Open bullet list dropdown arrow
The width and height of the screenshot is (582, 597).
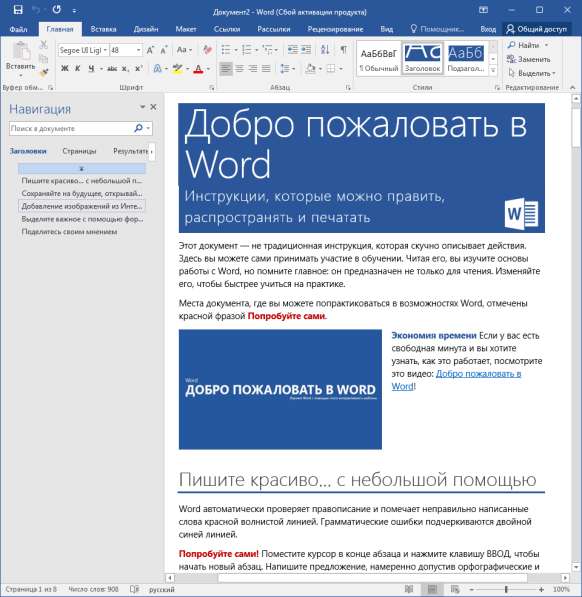point(236,50)
